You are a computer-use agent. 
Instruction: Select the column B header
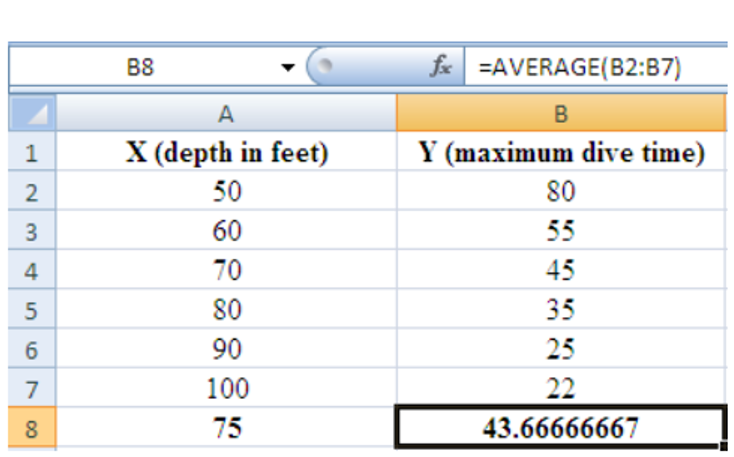561,115
